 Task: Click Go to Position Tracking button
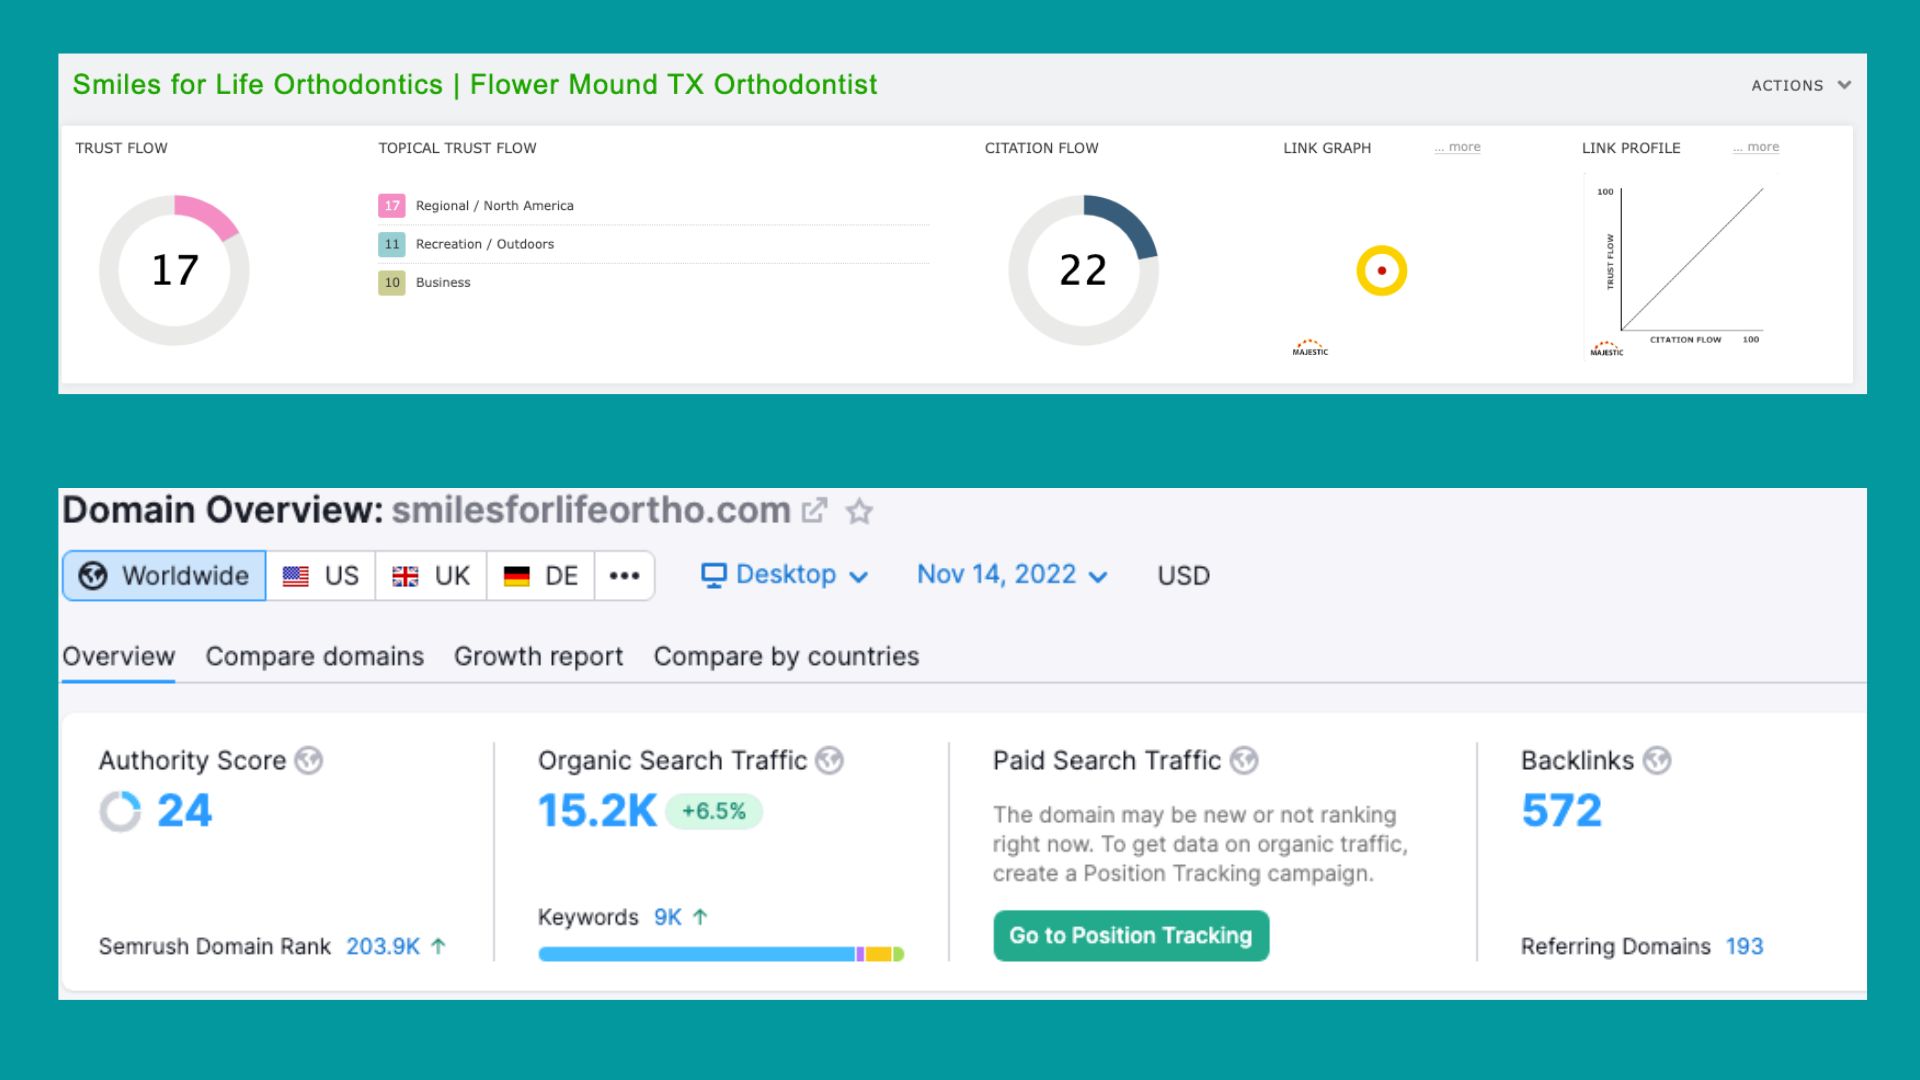[x=1130, y=936]
